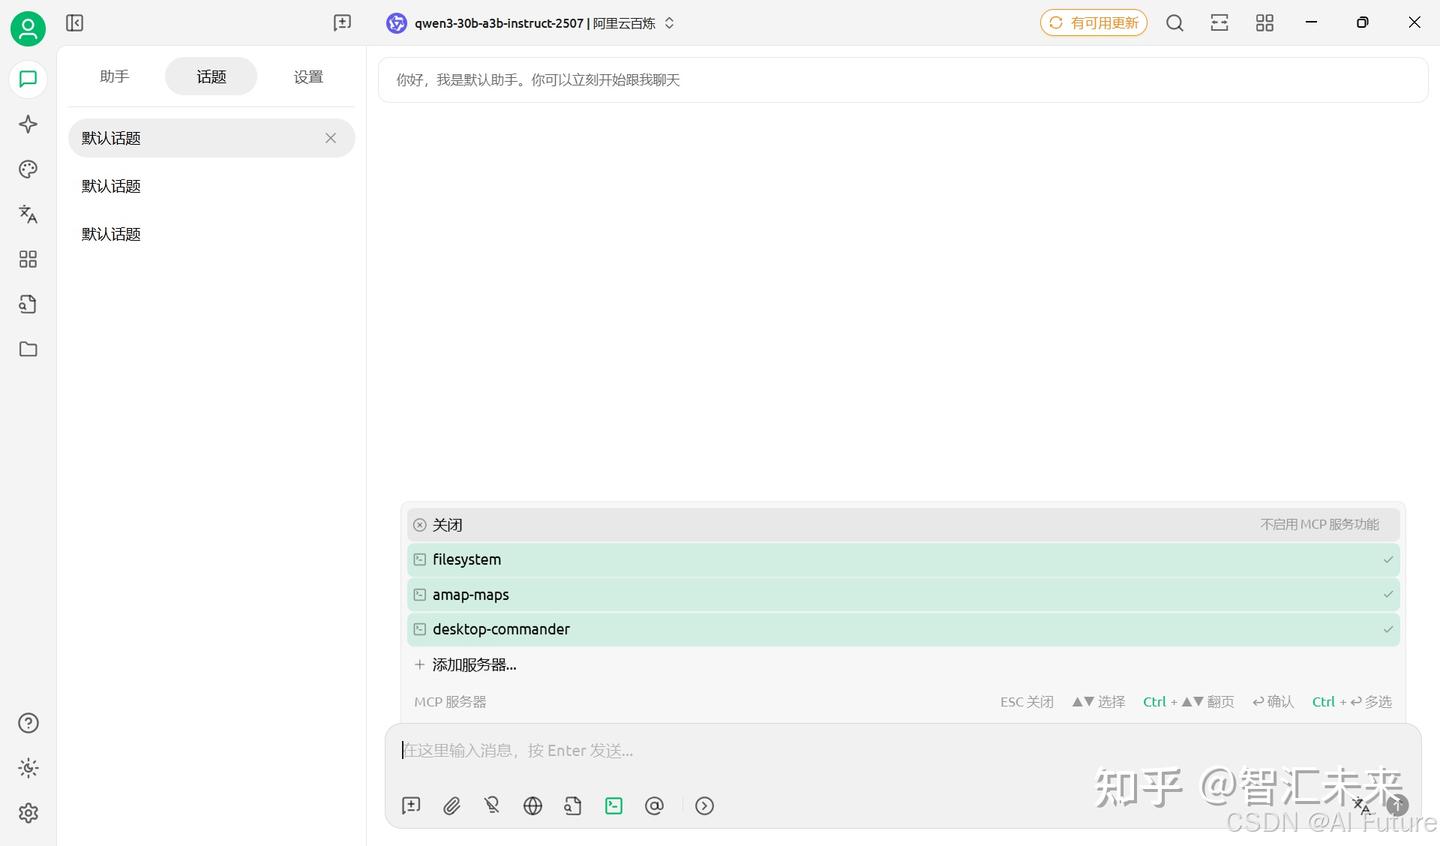The width and height of the screenshot is (1440, 846).
Task: Collapse the assistants side panel
Action: tap(74, 23)
